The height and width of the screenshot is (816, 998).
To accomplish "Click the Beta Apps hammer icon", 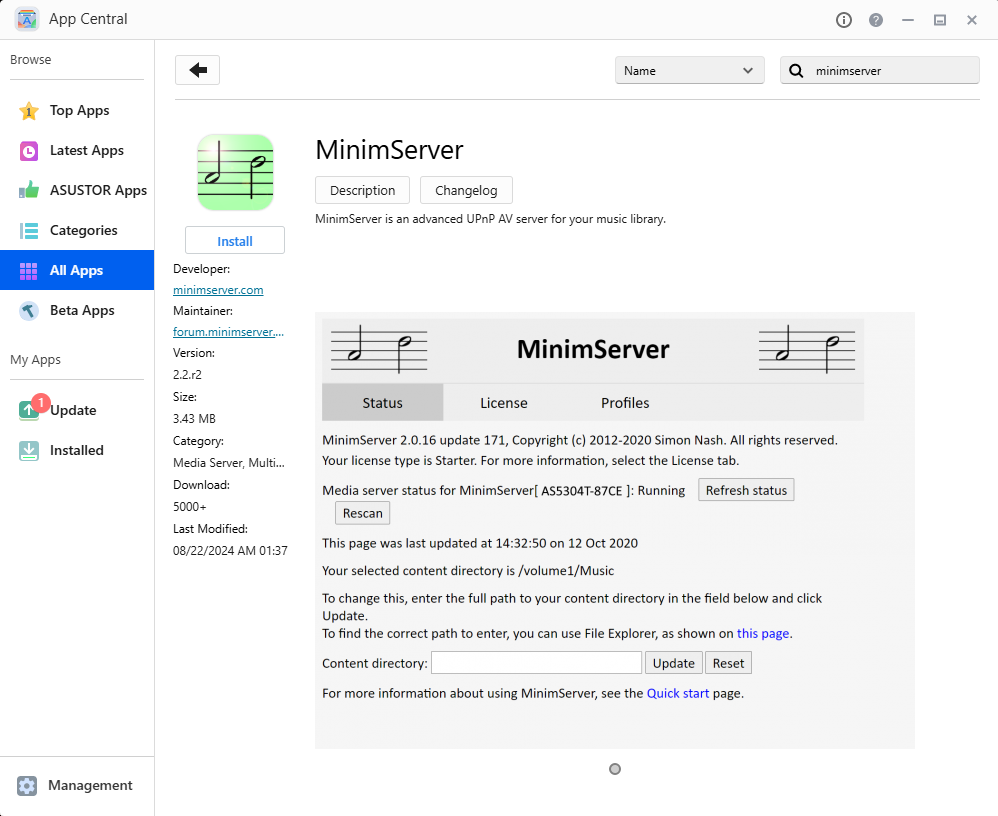I will tap(29, 311).
